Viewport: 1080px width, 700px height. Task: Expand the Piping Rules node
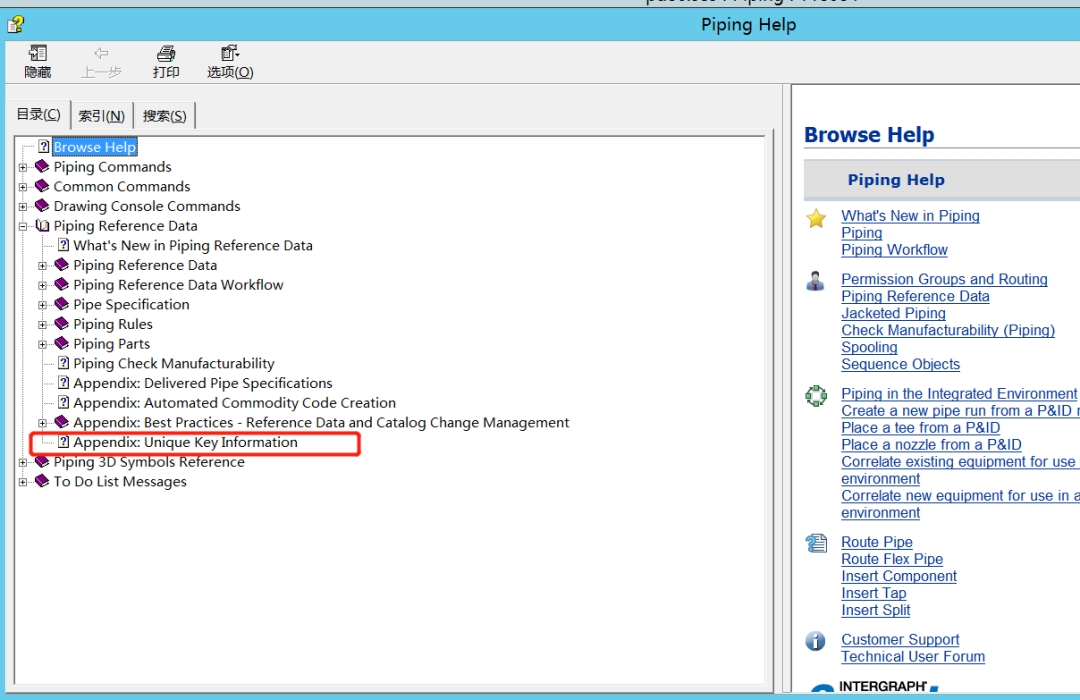pyautogui.click(x=43, y=325)
